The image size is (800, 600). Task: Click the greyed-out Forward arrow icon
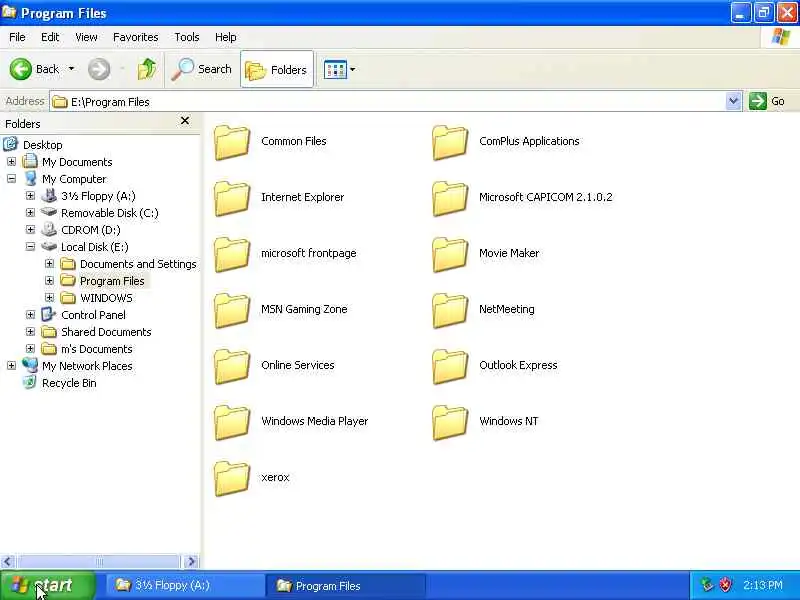(x=99, y=69)
